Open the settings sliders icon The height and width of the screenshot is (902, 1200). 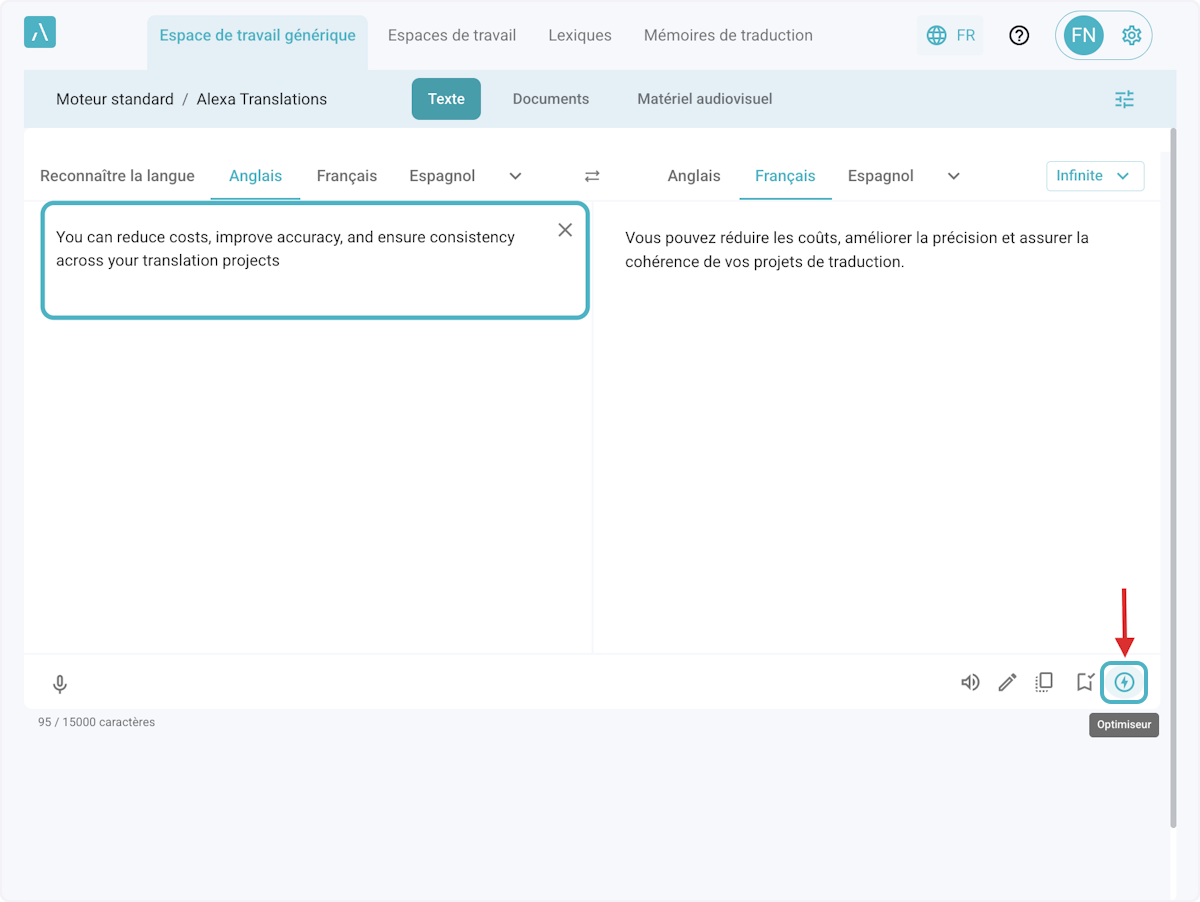pyautogui.click(x=1125, y=99)
